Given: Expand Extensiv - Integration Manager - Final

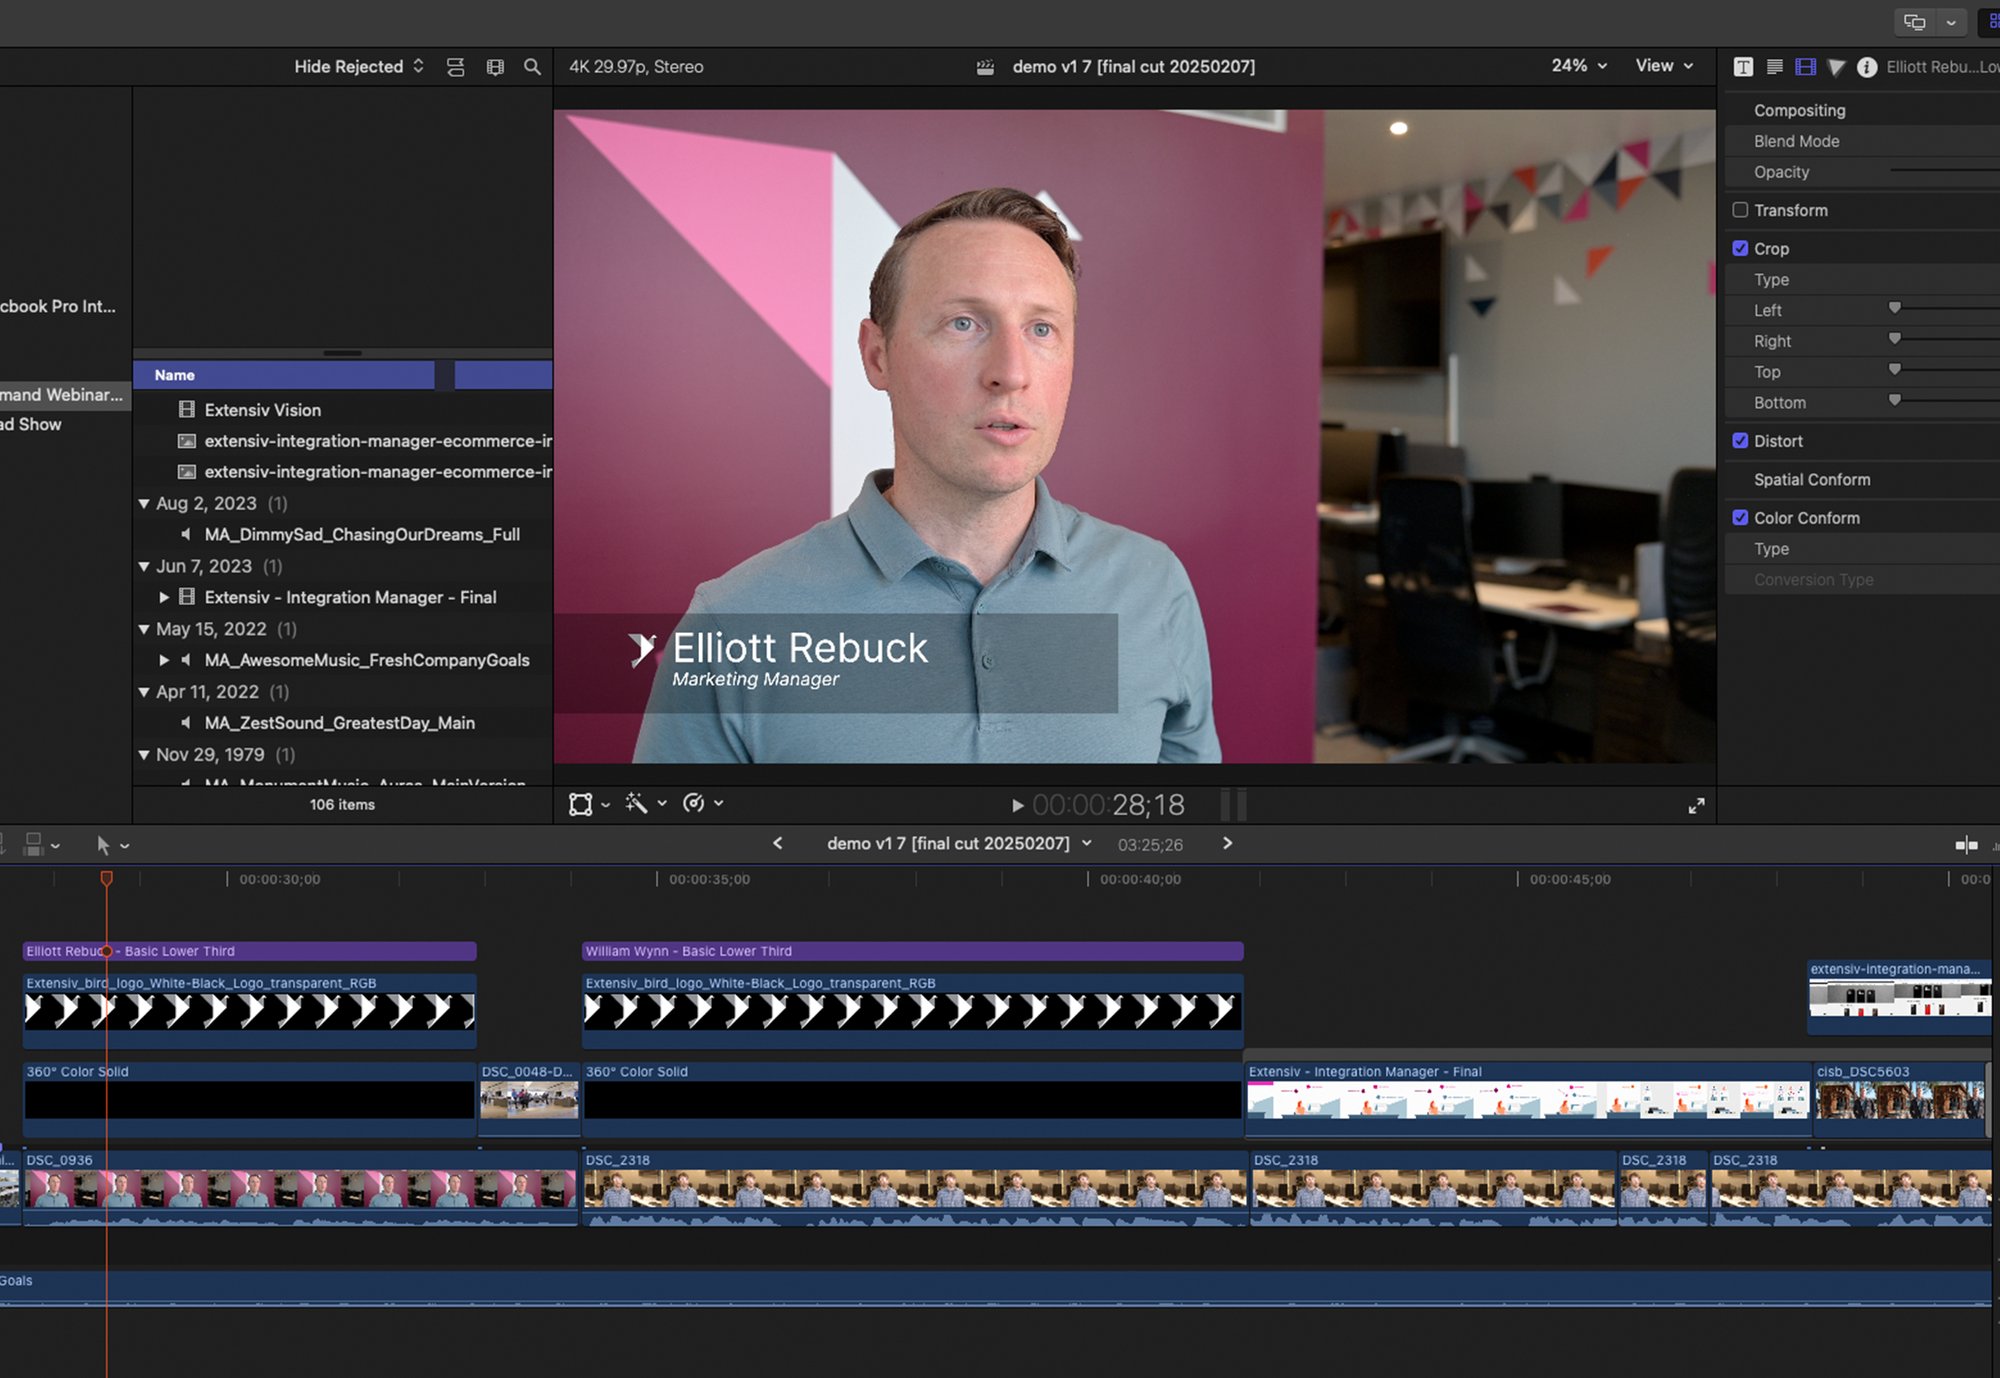Looking at the screenshot, I should (164, 597).
